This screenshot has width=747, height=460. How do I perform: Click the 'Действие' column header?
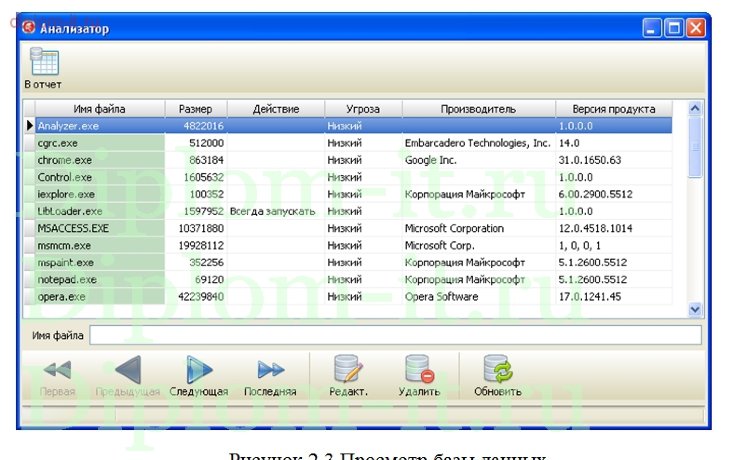coord(276,109)
